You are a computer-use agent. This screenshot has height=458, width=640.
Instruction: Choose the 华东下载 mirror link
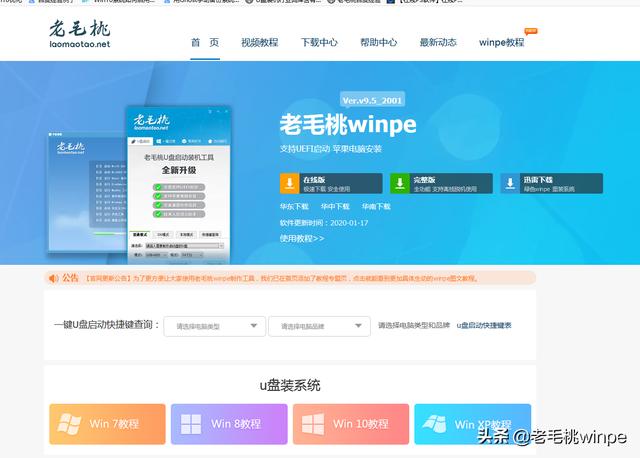coord(294,207)
